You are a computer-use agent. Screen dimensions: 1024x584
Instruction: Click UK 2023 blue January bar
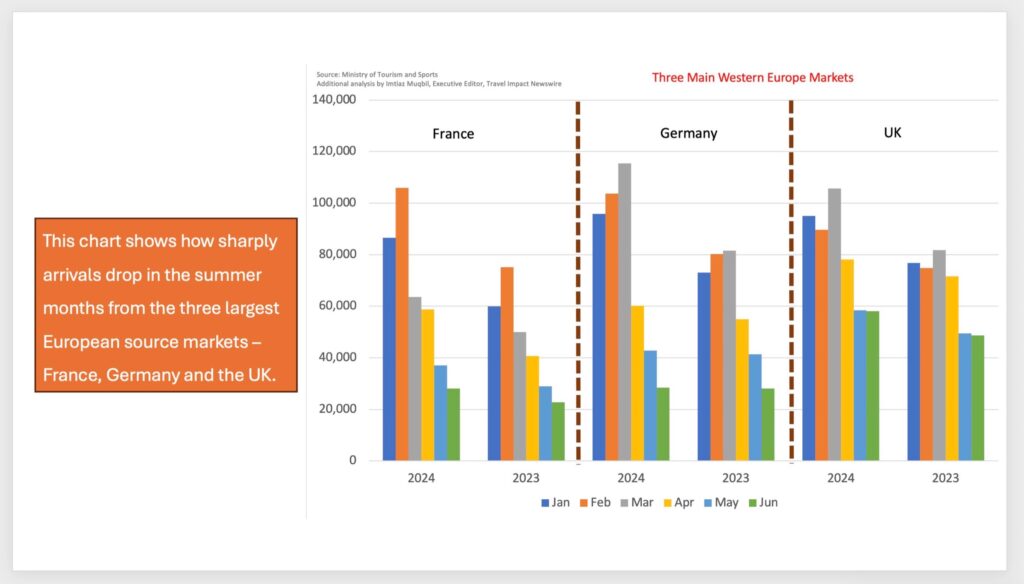coord(913,361)
